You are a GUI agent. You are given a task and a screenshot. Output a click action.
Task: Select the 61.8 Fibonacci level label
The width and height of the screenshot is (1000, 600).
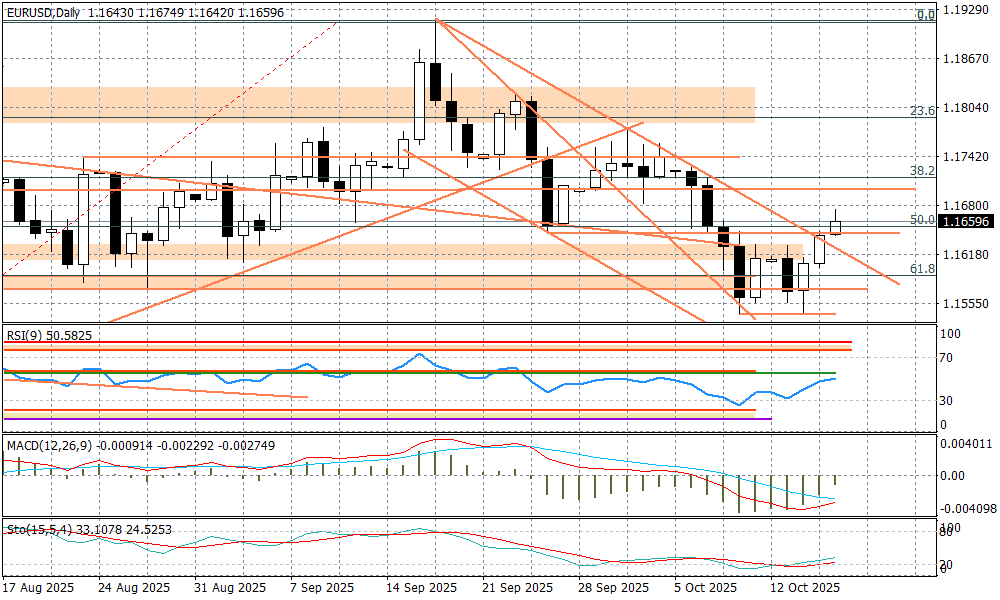[x=923, y=269]
